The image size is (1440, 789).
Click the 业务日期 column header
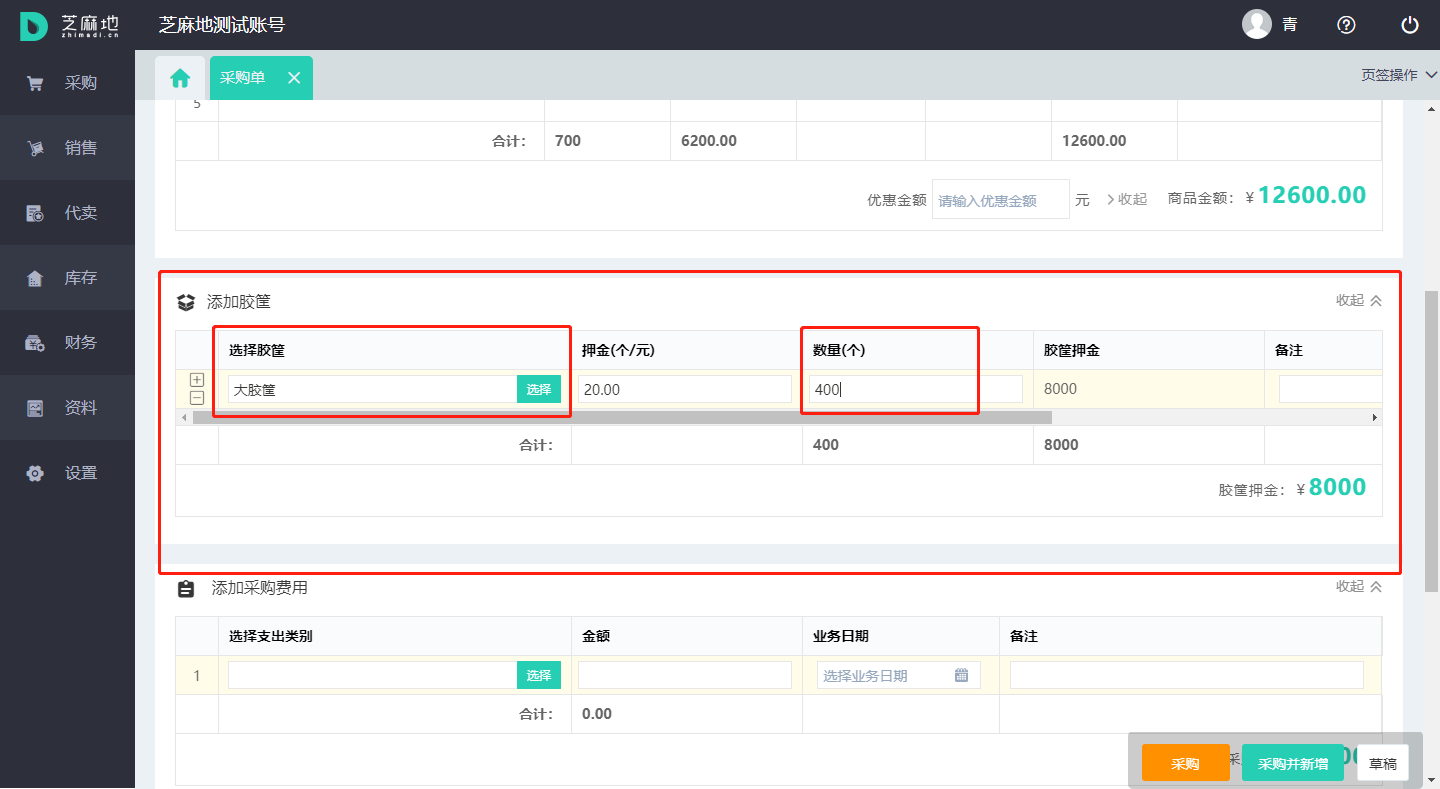[841, 636]
